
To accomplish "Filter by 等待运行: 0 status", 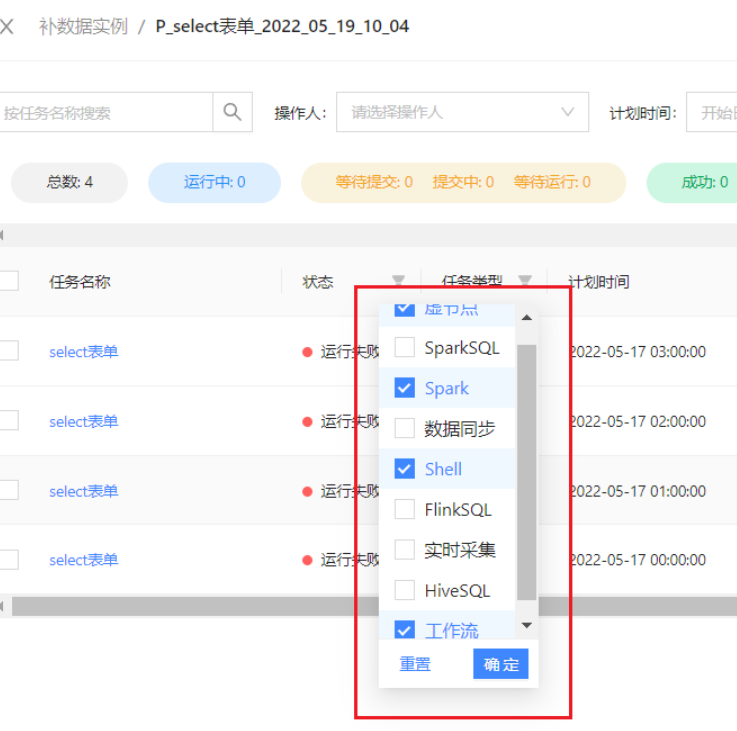I will [552, 182].
